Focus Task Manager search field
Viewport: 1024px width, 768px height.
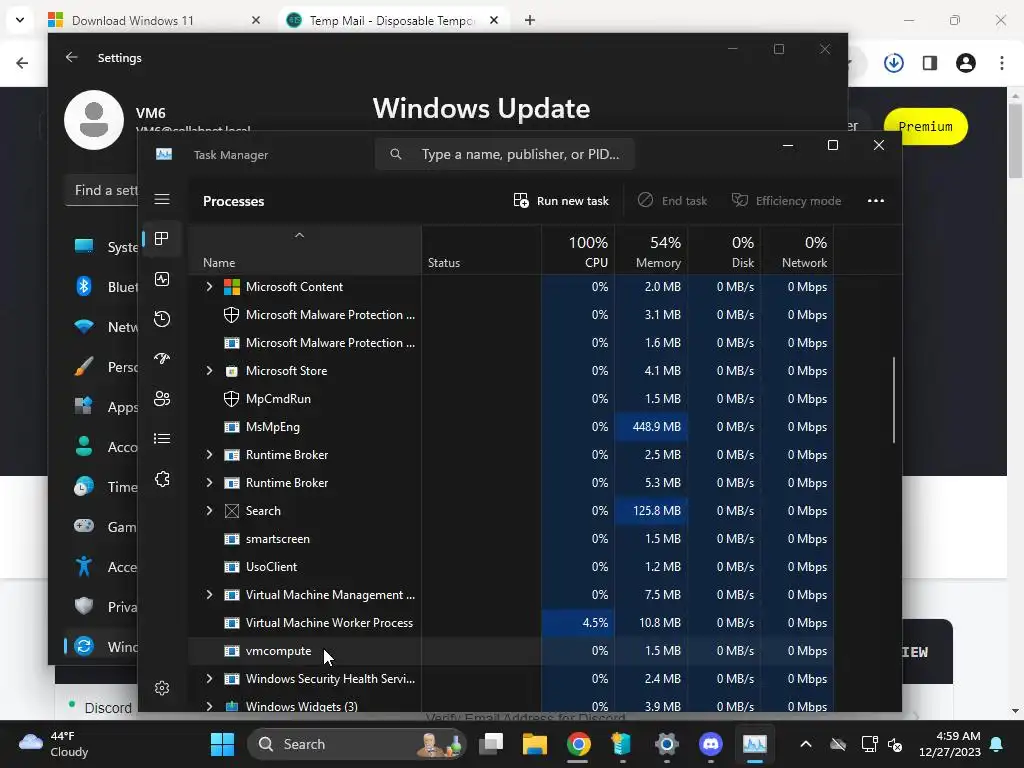[504, 154]
